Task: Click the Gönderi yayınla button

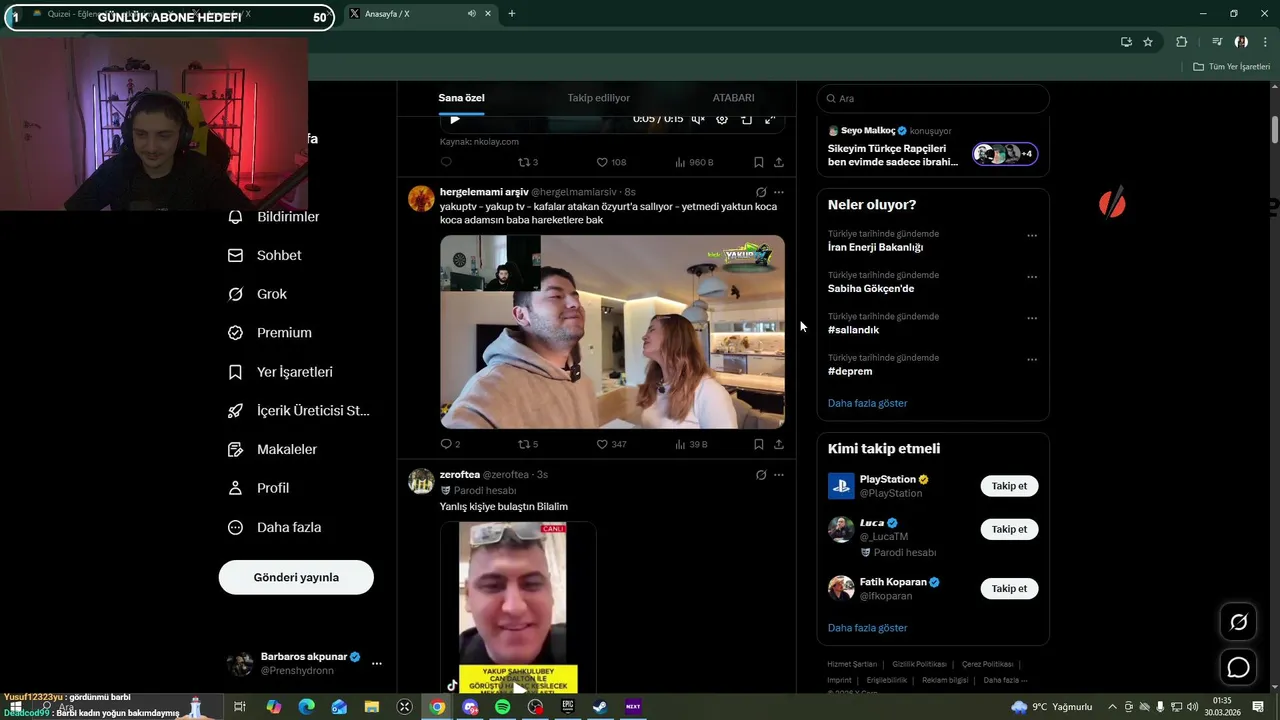Action: click(296, 577)
